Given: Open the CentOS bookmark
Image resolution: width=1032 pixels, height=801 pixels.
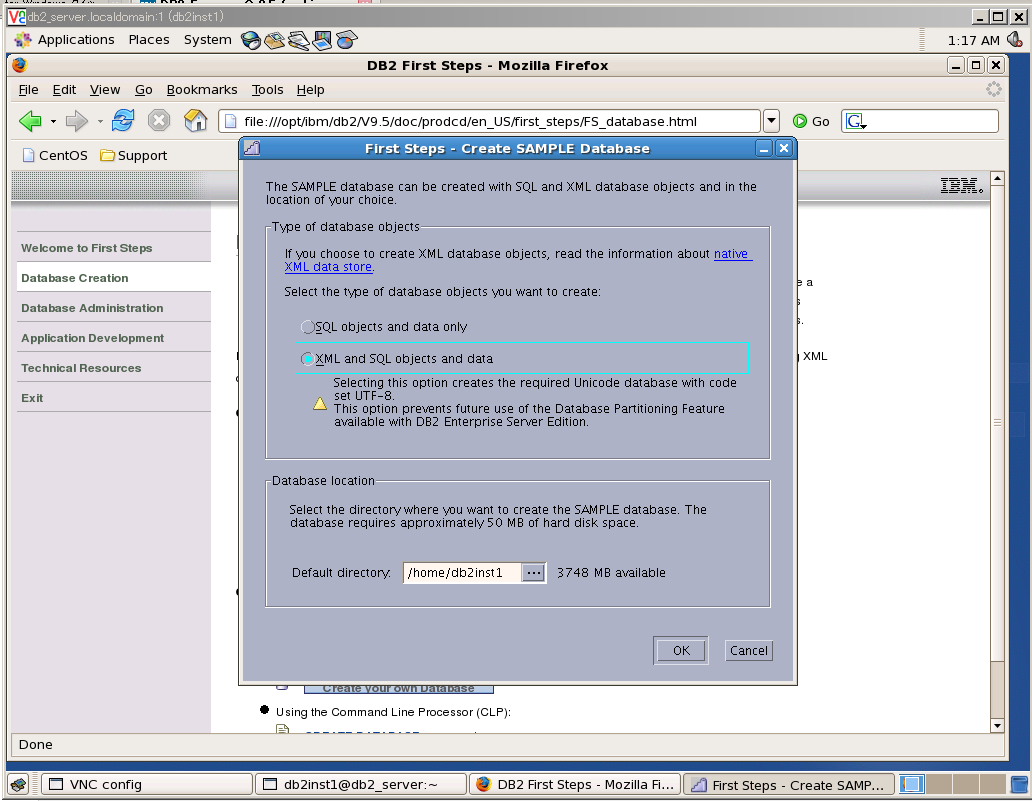Looking at the screenshot, I should pos(55,155).
